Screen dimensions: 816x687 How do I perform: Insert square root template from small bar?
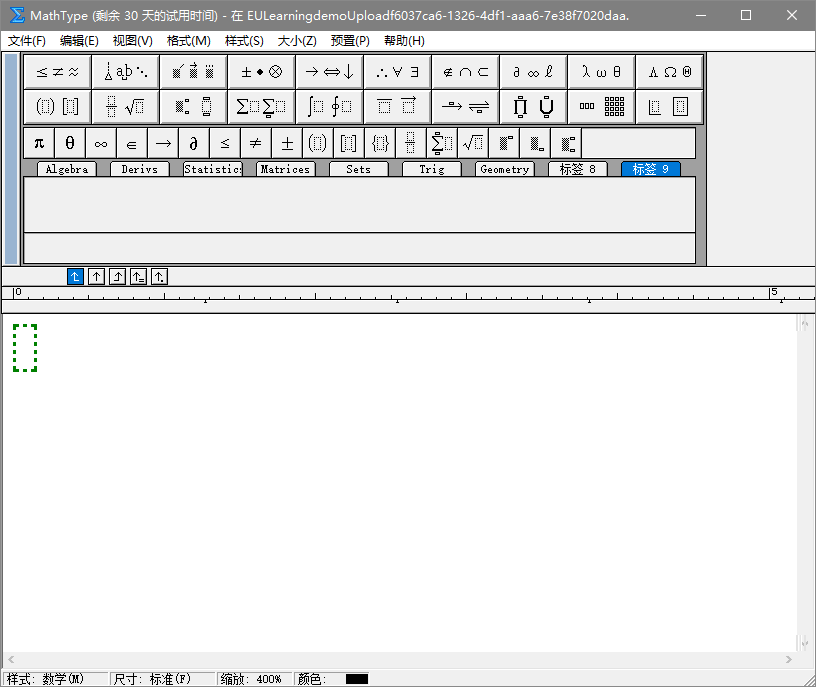coord(473,143)
